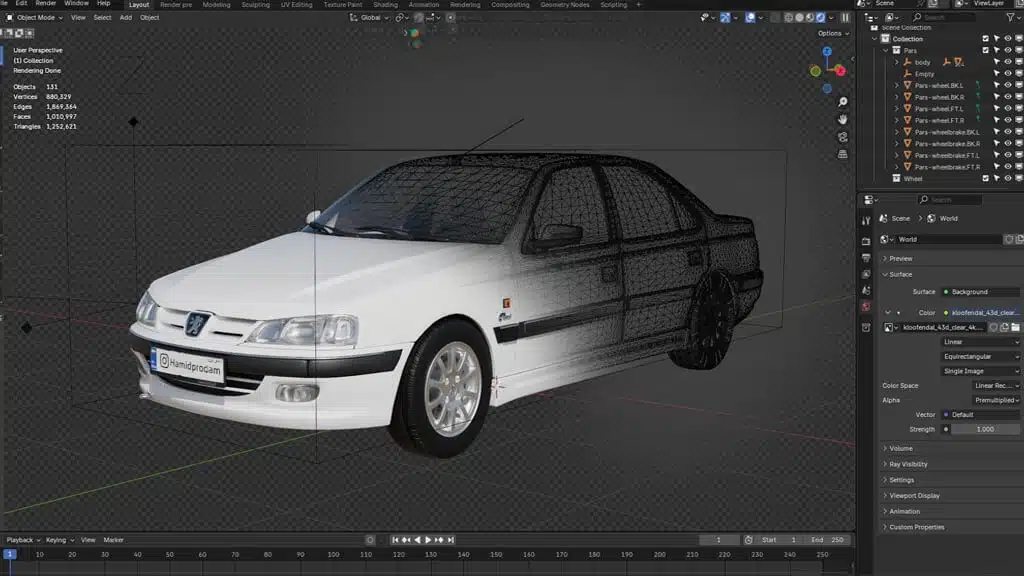The width and height of the screenshot is (1024, 576).
Task: Open Equirectangular projection dropdown
Action: [x=980, y=357]
